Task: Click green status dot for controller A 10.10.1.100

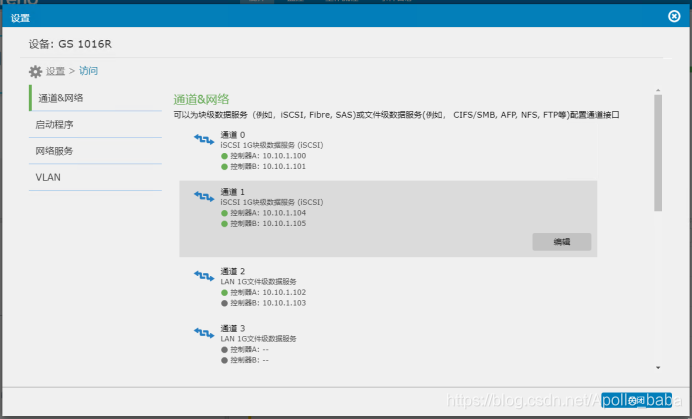Action: click(x=224, y=156)
